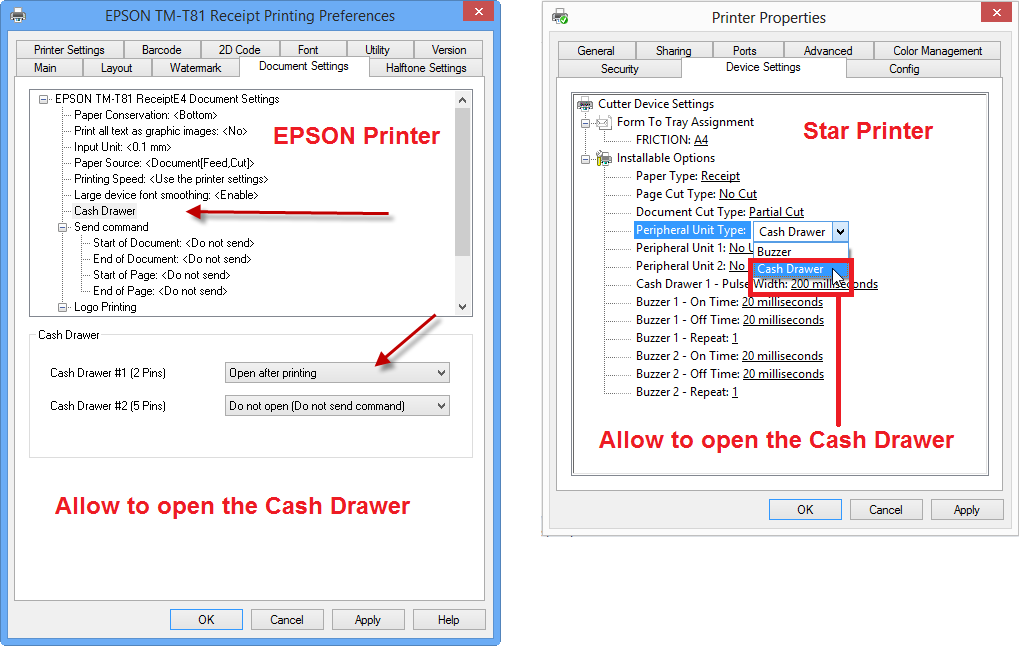Open the Watermark tab
Image resolution: width=1022 pixels, height=646 pixels.
pyautogui.click(x=196, y=68)
